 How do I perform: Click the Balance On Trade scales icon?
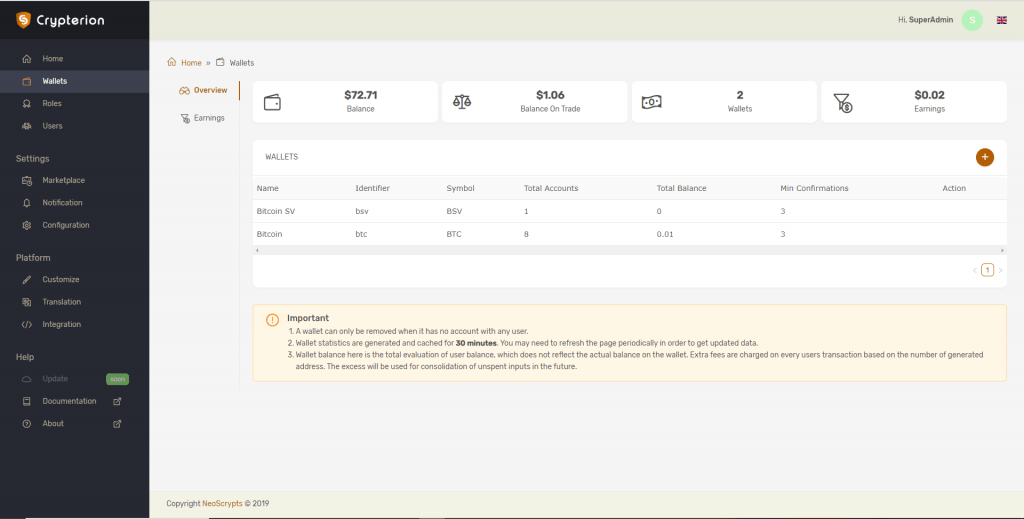462,102
